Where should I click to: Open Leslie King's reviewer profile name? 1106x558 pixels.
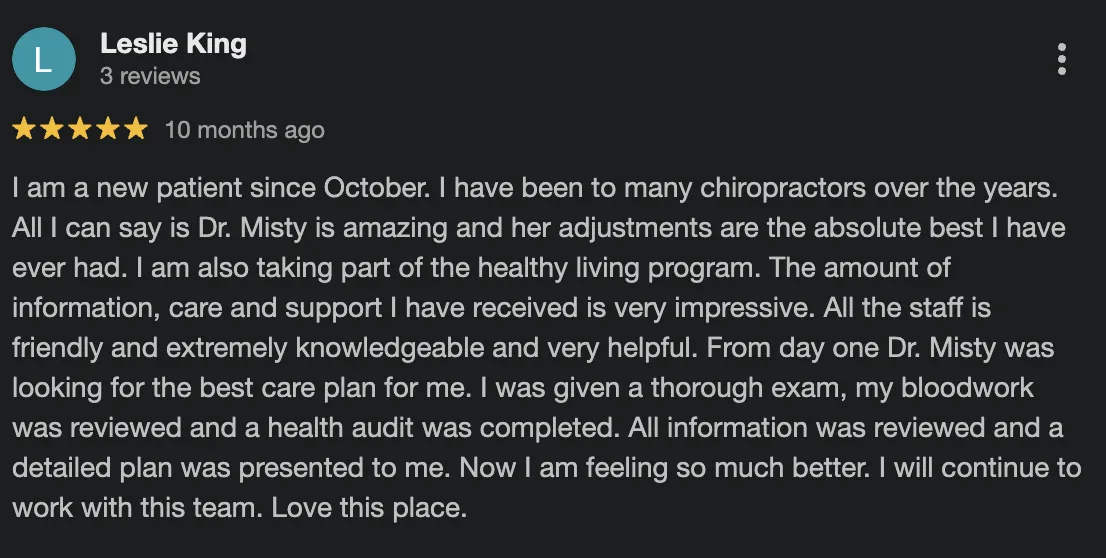174,44
